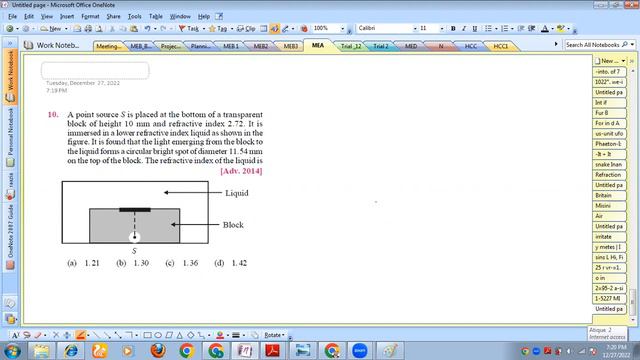Viewport: 640px width, 360px height.
Task: Click the text highlight color icon
Action: pyautogui.click(x=561, y=28)
